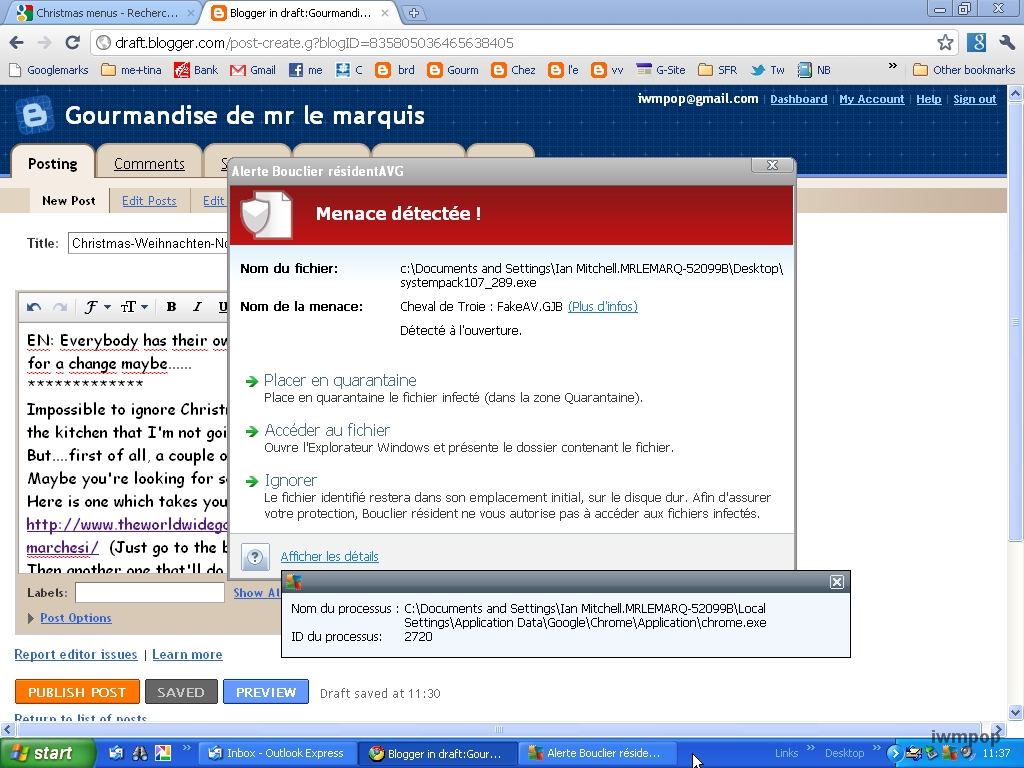This screenshot has width=1024, height=768.
Task: Open the font size dropdown
Action: click(135, 307)
